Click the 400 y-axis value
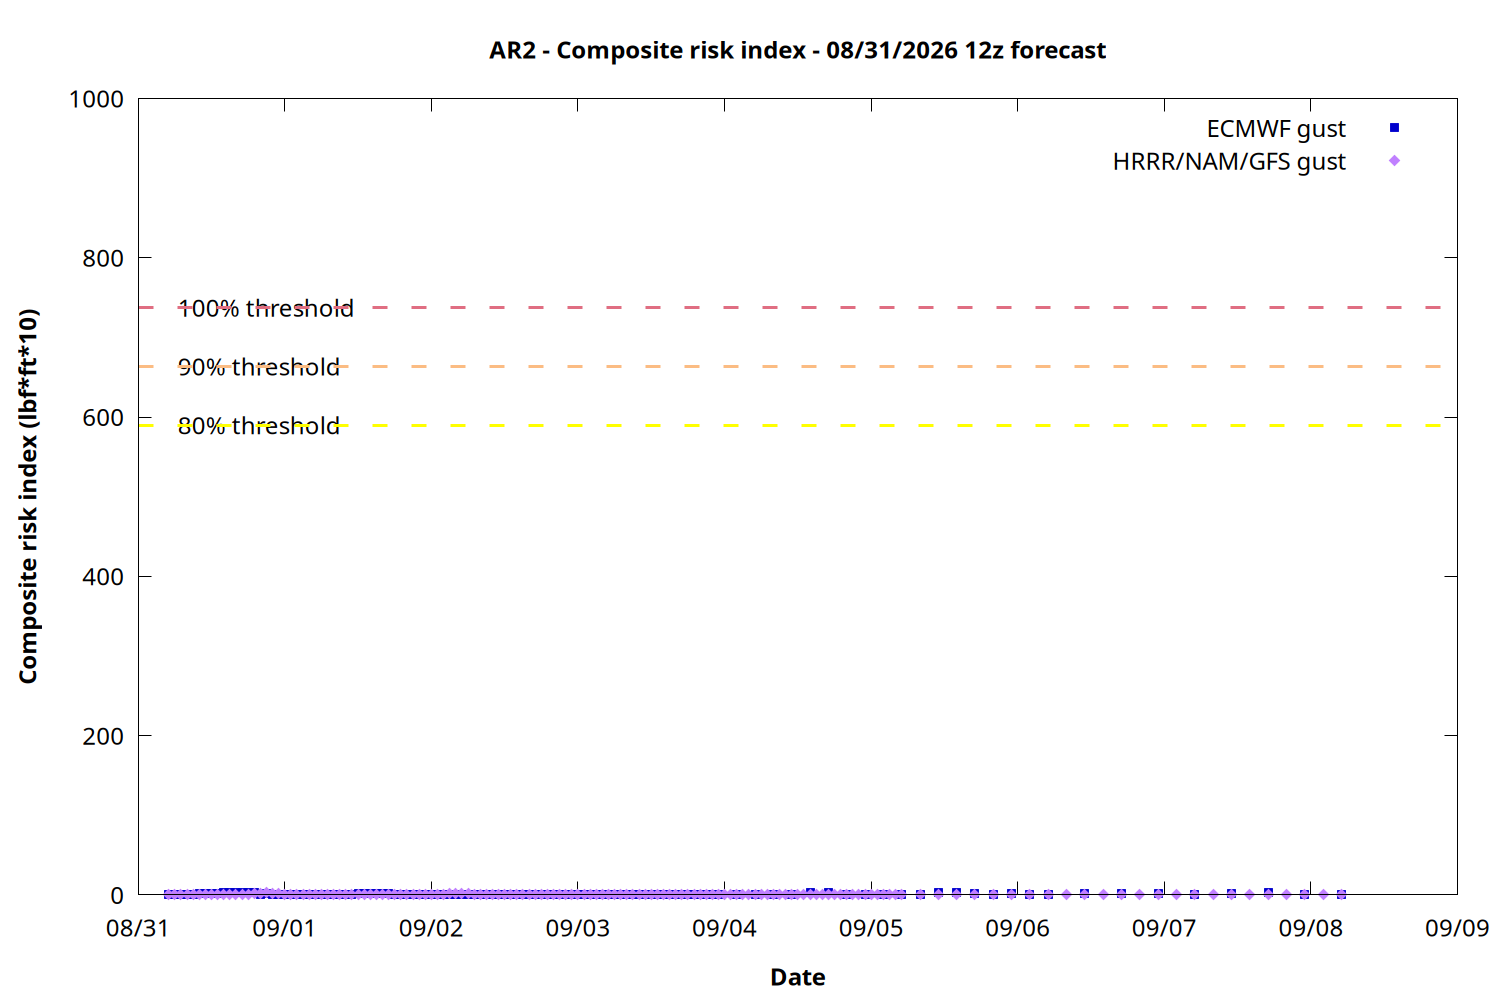The height and width of the screenshot is (1000, 1500). (103, 577)
